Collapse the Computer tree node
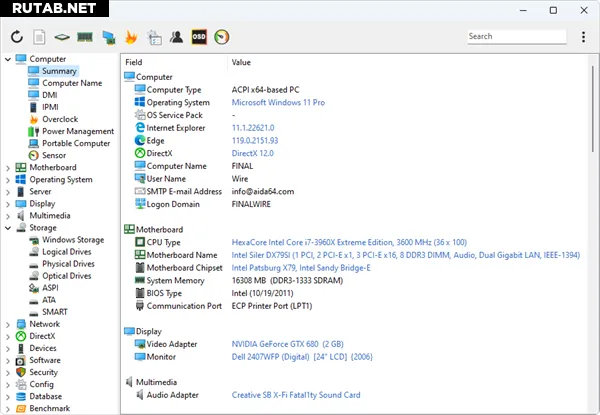 [8, 59]
